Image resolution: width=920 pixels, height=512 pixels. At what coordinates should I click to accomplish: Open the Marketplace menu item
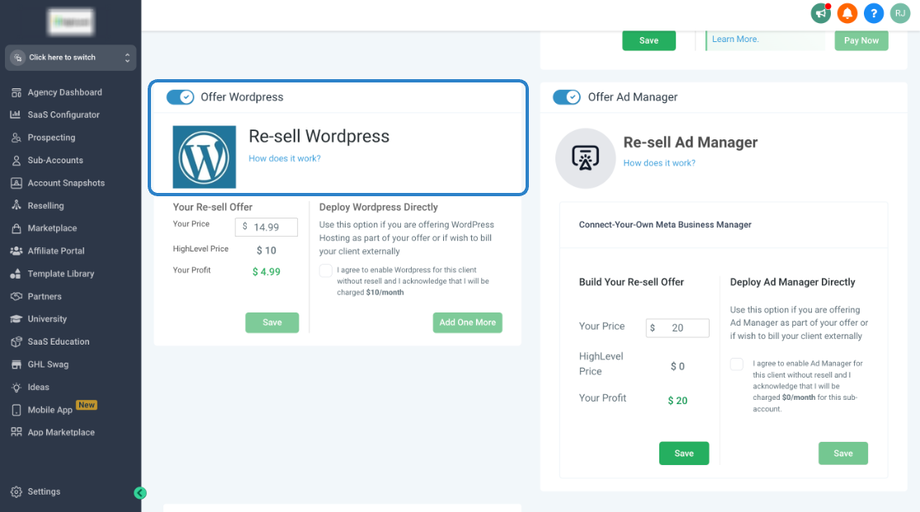52,228
